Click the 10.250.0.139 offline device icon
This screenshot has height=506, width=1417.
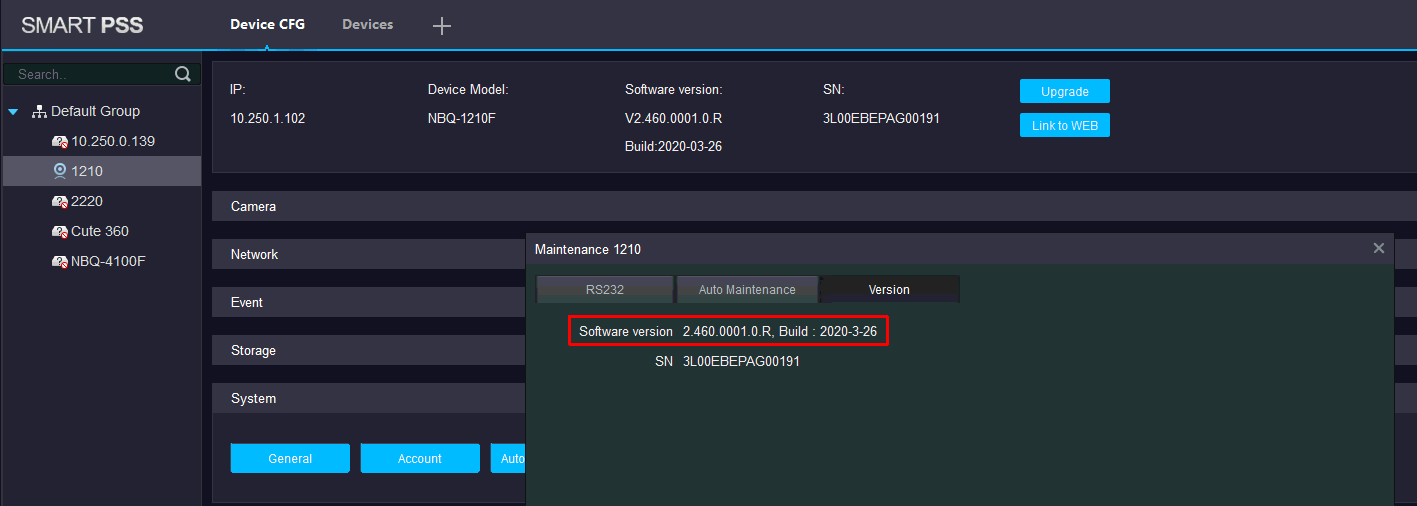point(59,142)
